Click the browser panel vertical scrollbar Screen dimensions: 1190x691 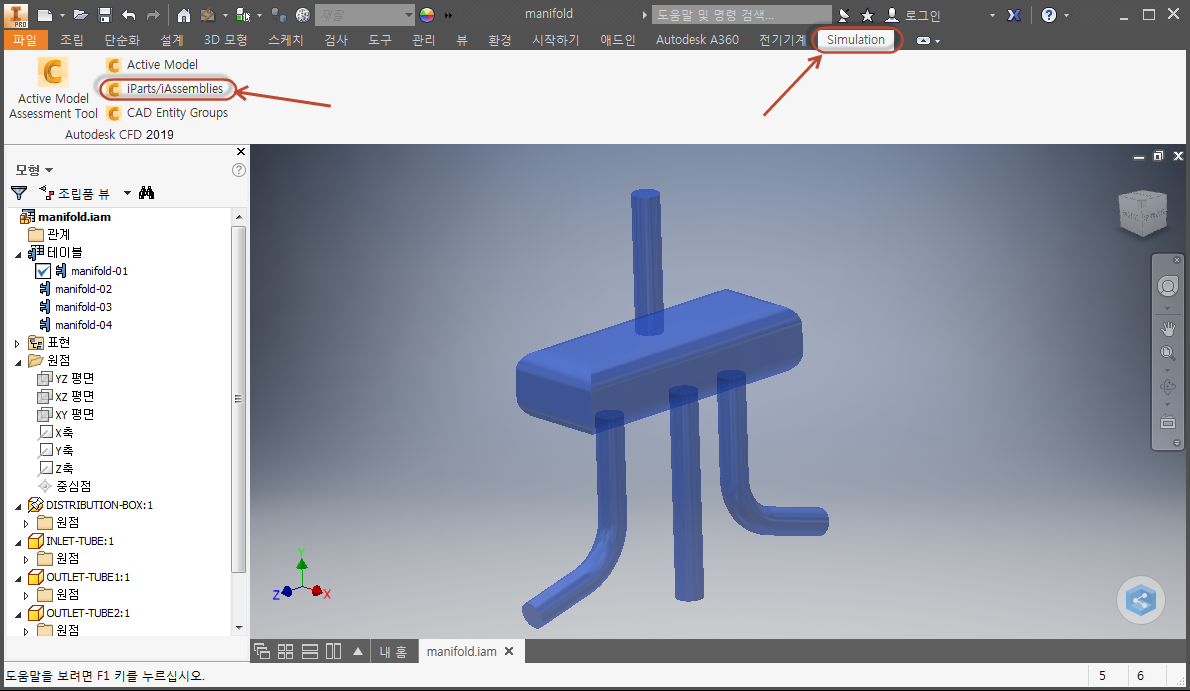238,399
